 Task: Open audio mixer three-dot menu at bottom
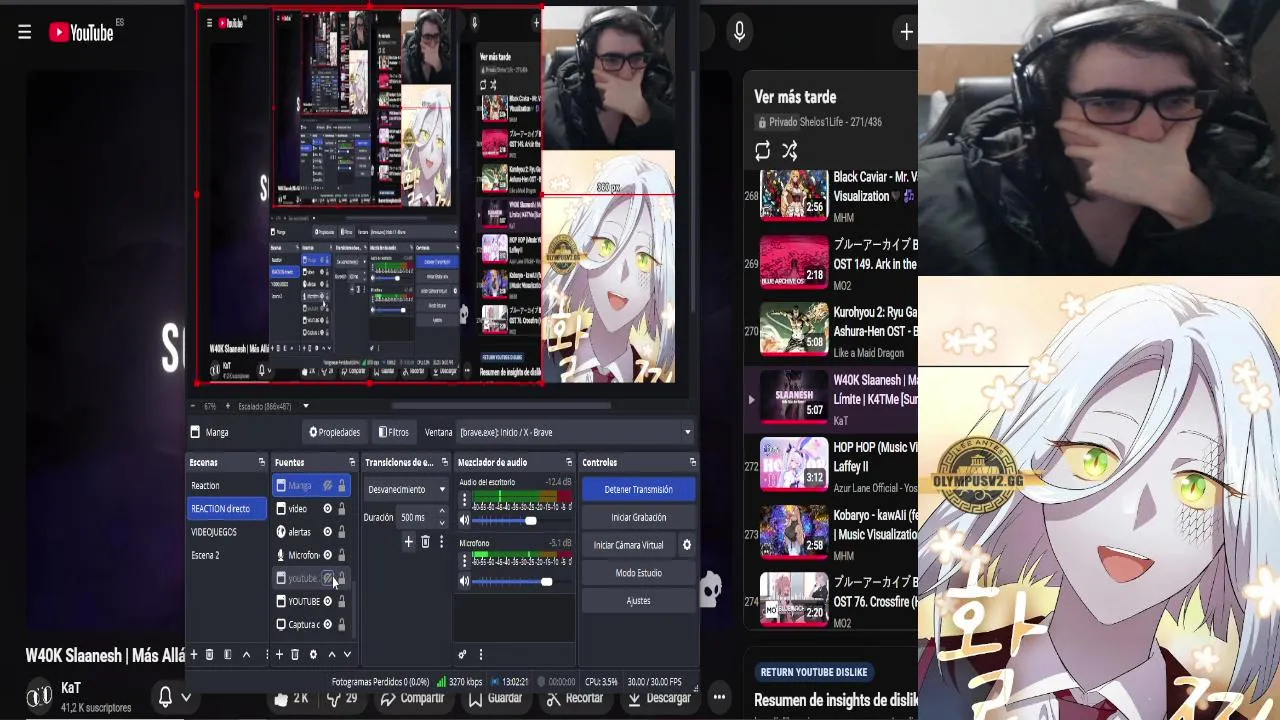point(480,654)
